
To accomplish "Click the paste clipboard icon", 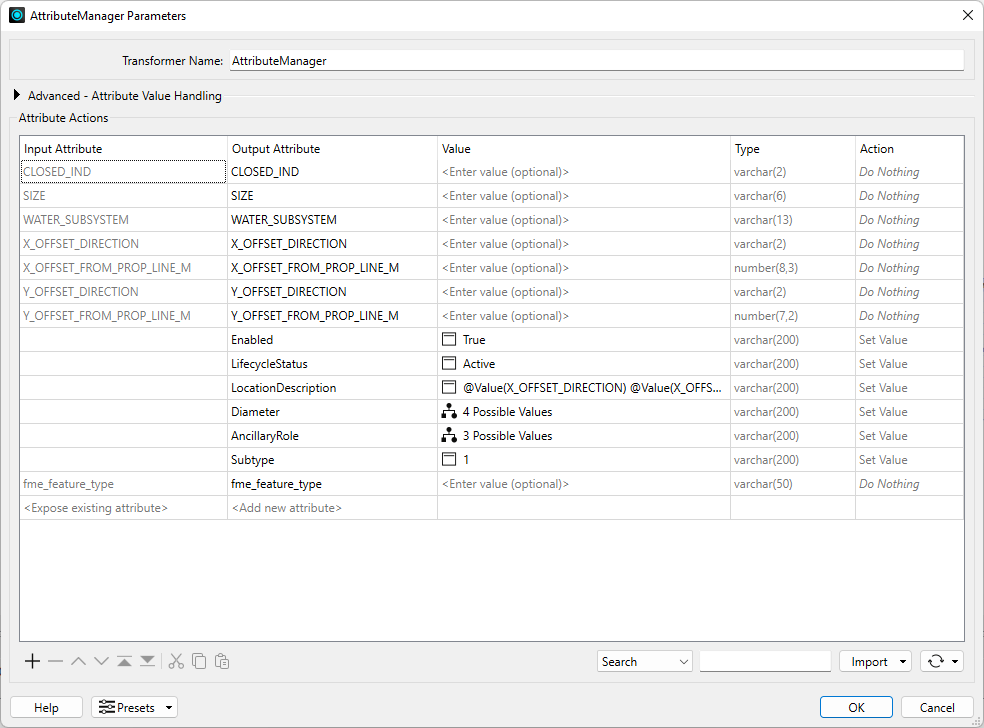I will pyautogui.click(x=222, y=661).
